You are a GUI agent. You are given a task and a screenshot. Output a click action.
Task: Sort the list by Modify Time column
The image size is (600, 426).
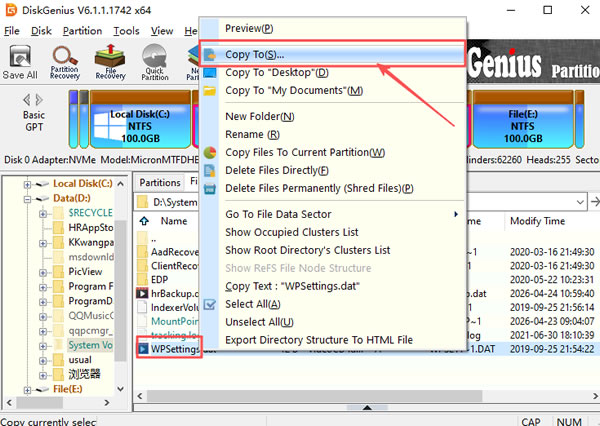[539, 221]
